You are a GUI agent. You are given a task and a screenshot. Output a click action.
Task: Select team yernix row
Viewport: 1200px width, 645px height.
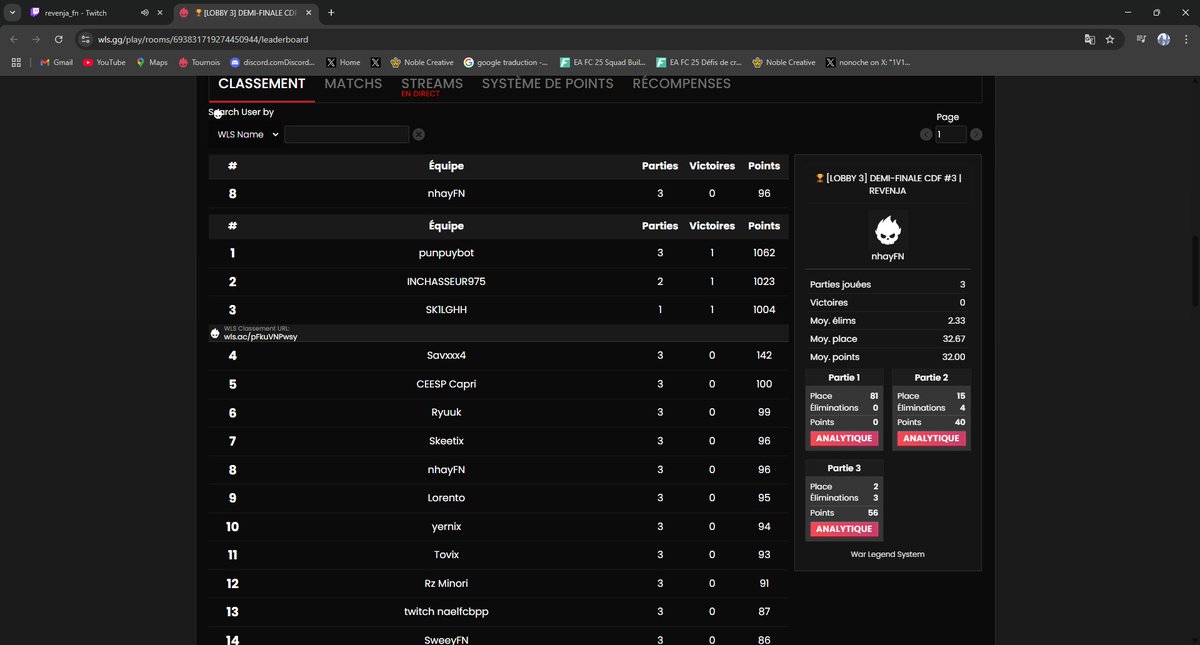(x=497, y=526)
